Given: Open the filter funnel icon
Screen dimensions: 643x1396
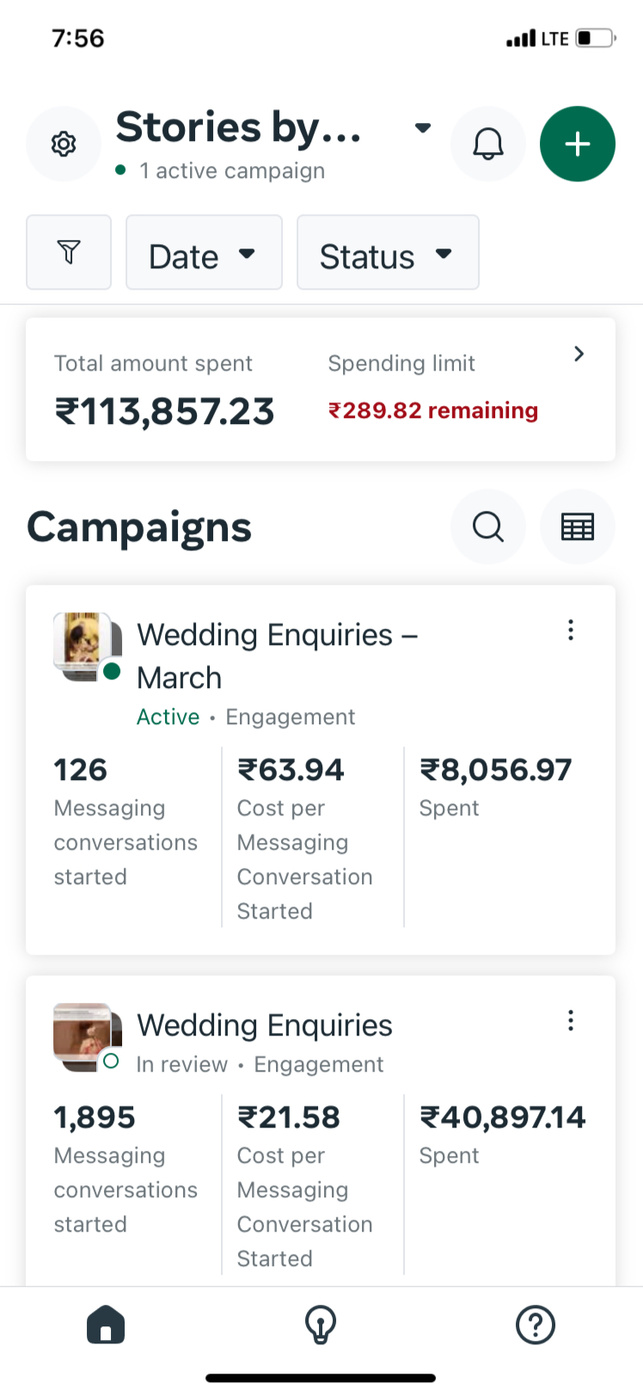Looking at the screenshot, I should point(68,253).
